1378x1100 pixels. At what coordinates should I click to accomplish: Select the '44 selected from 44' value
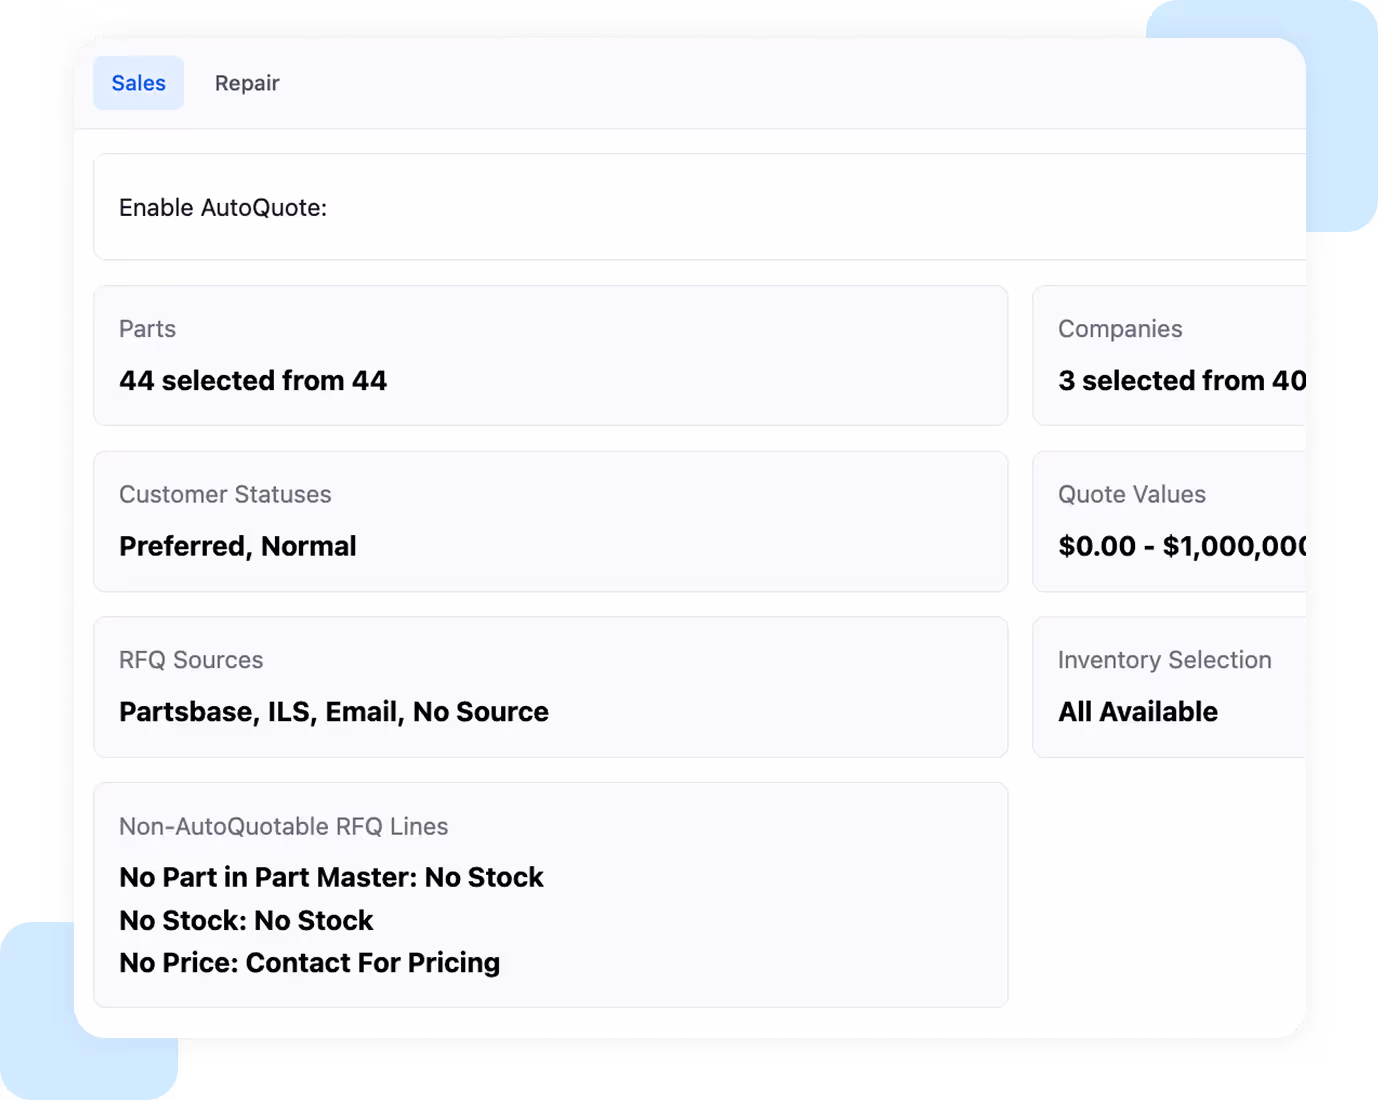pyautogui.click(x=253, y=381)
